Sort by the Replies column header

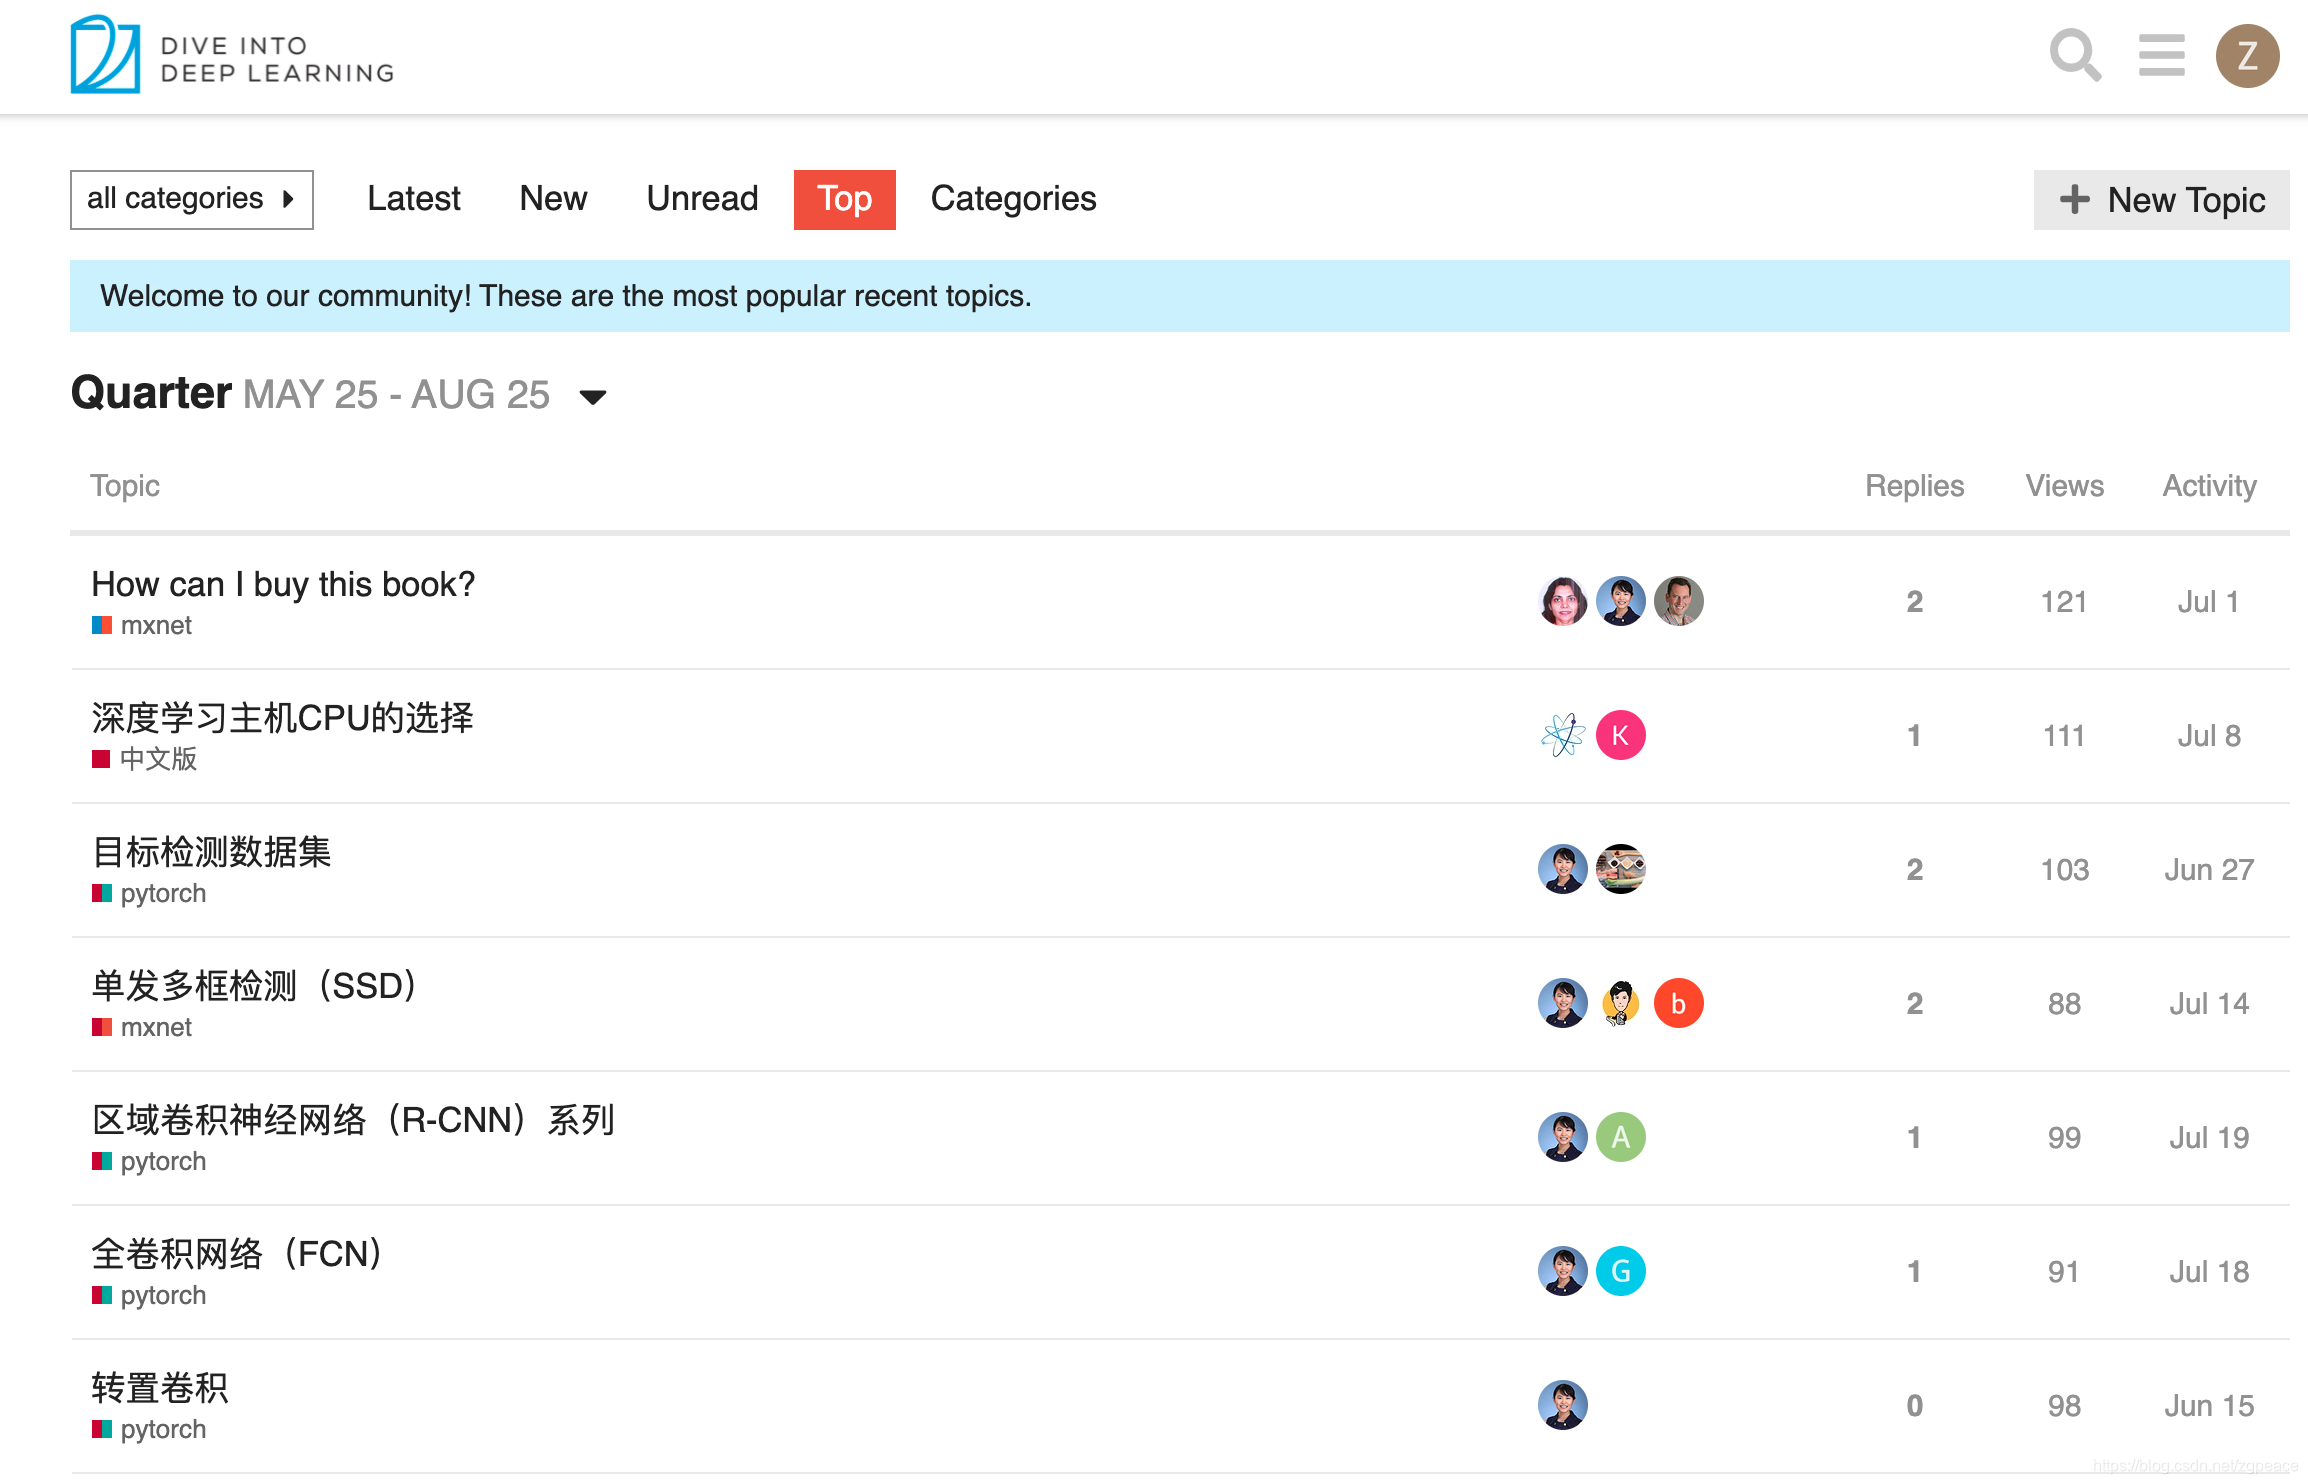(1914, 486)
